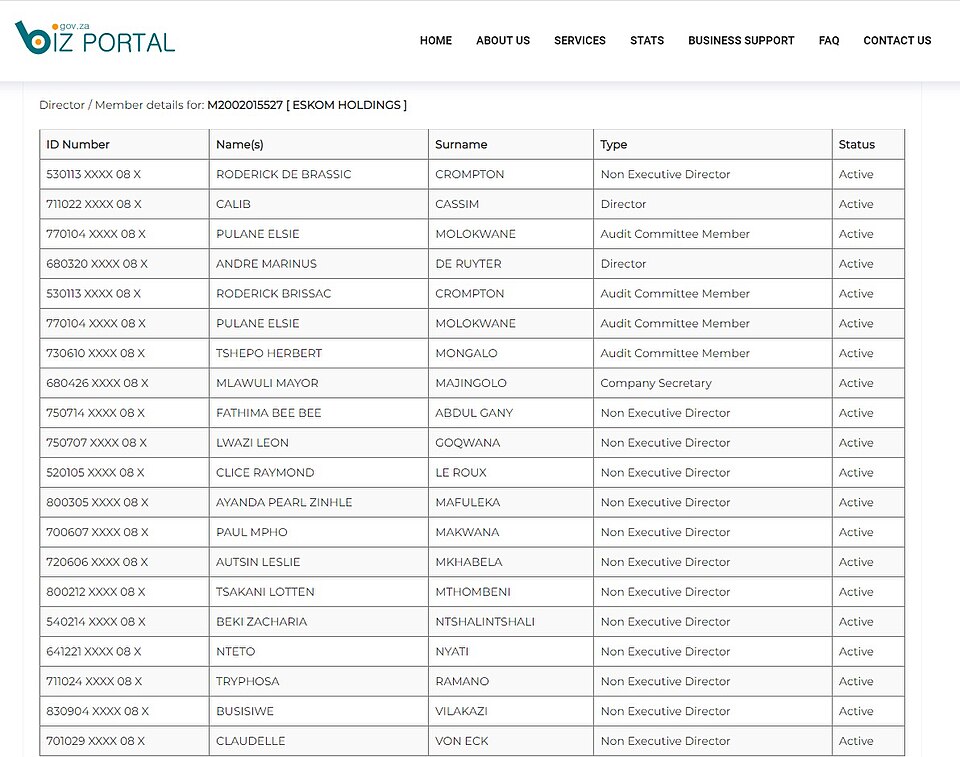Select the Company Secretary type cell
Image resolution: width=960 pixels, height=757 pixels.
[x=656, y=383]
